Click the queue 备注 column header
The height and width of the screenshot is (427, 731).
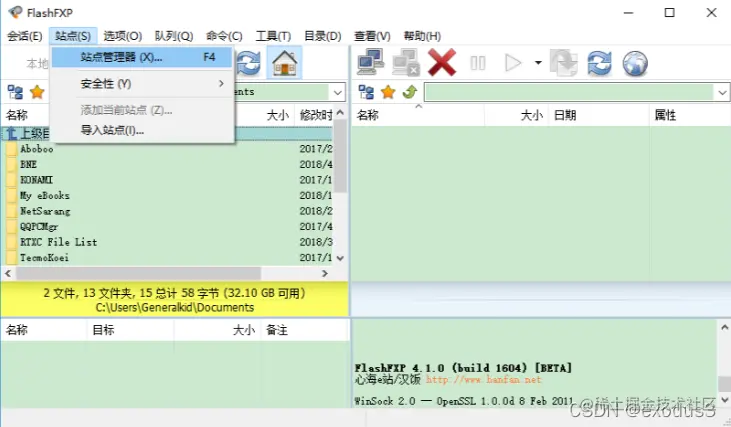304,330
